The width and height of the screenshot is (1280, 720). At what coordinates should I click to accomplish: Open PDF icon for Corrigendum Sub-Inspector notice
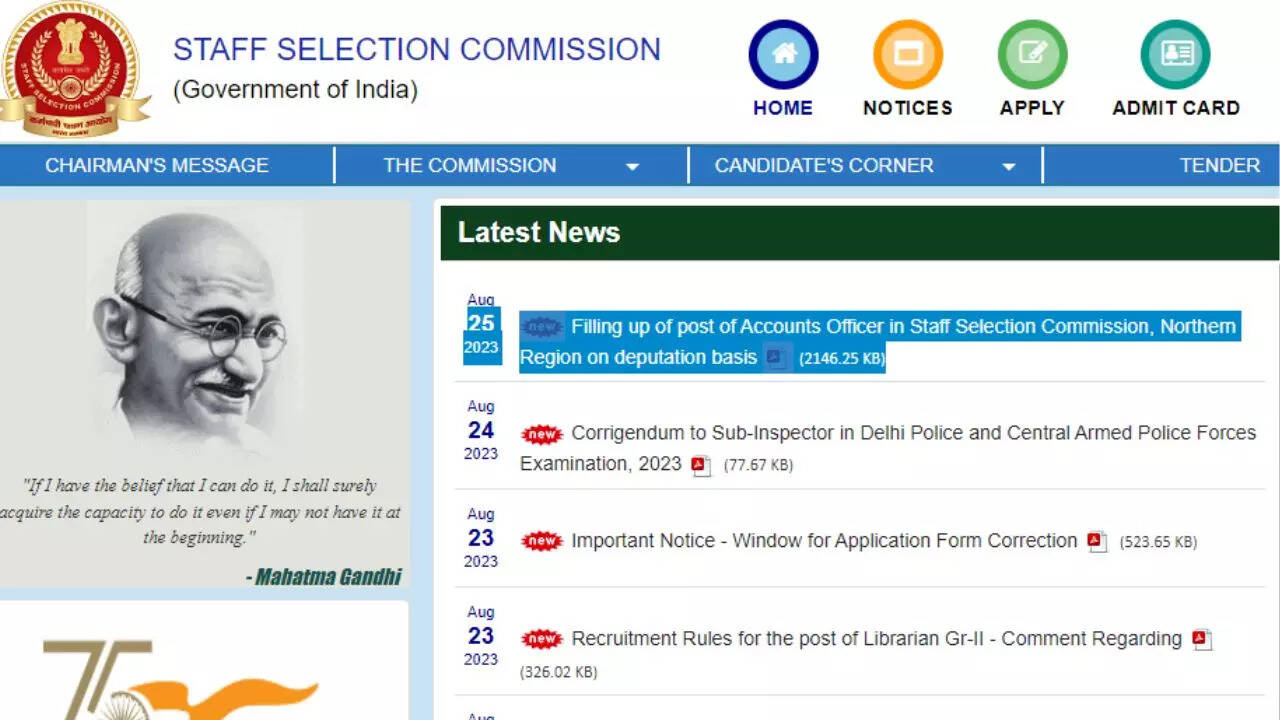[x=701, y=465]
